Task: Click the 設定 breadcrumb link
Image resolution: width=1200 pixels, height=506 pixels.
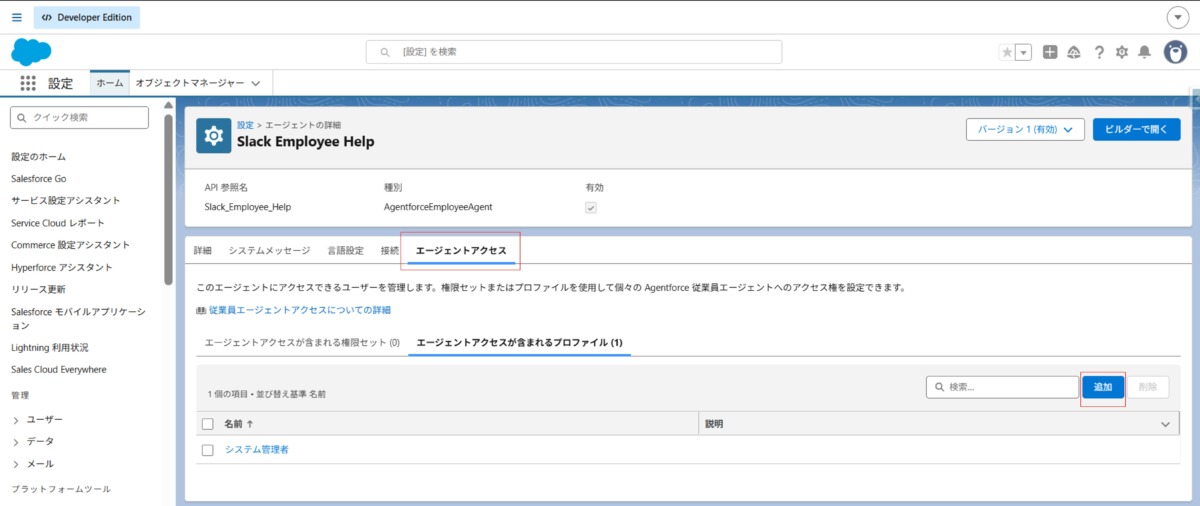Action: coord(245,125)
